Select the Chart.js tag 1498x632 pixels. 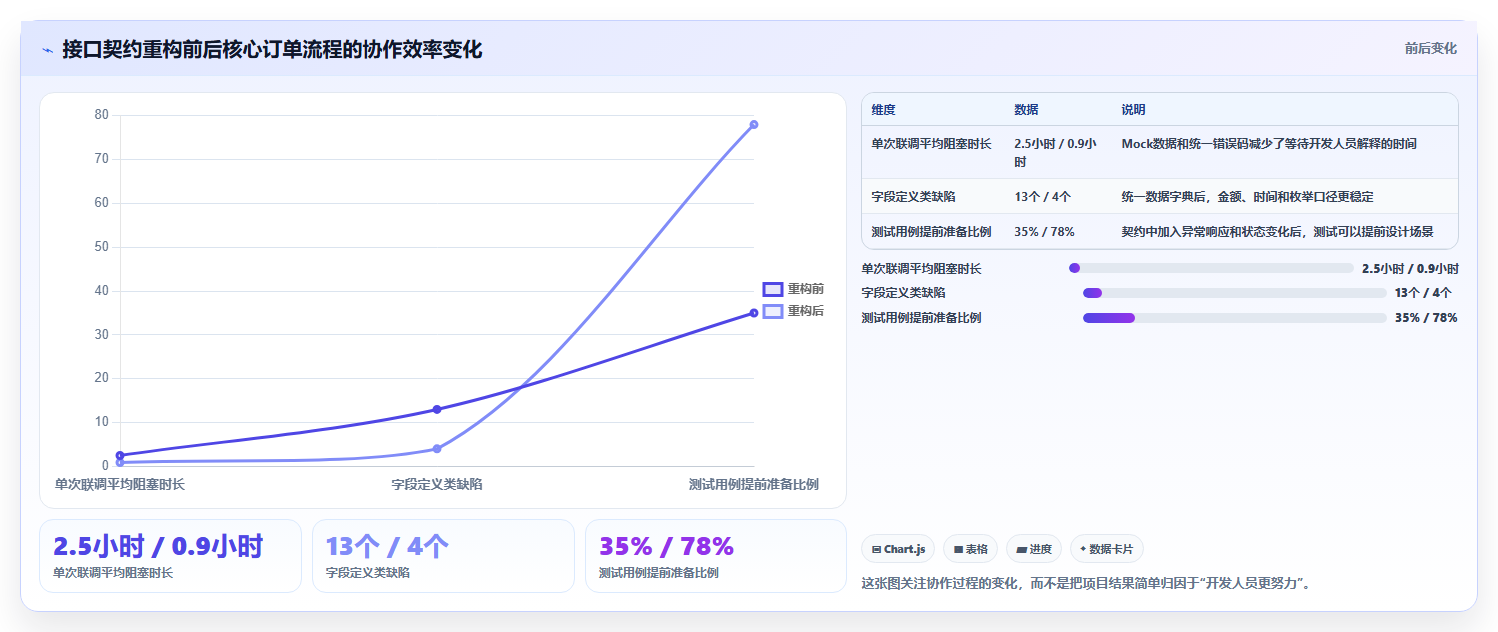[x=898, y=549]
